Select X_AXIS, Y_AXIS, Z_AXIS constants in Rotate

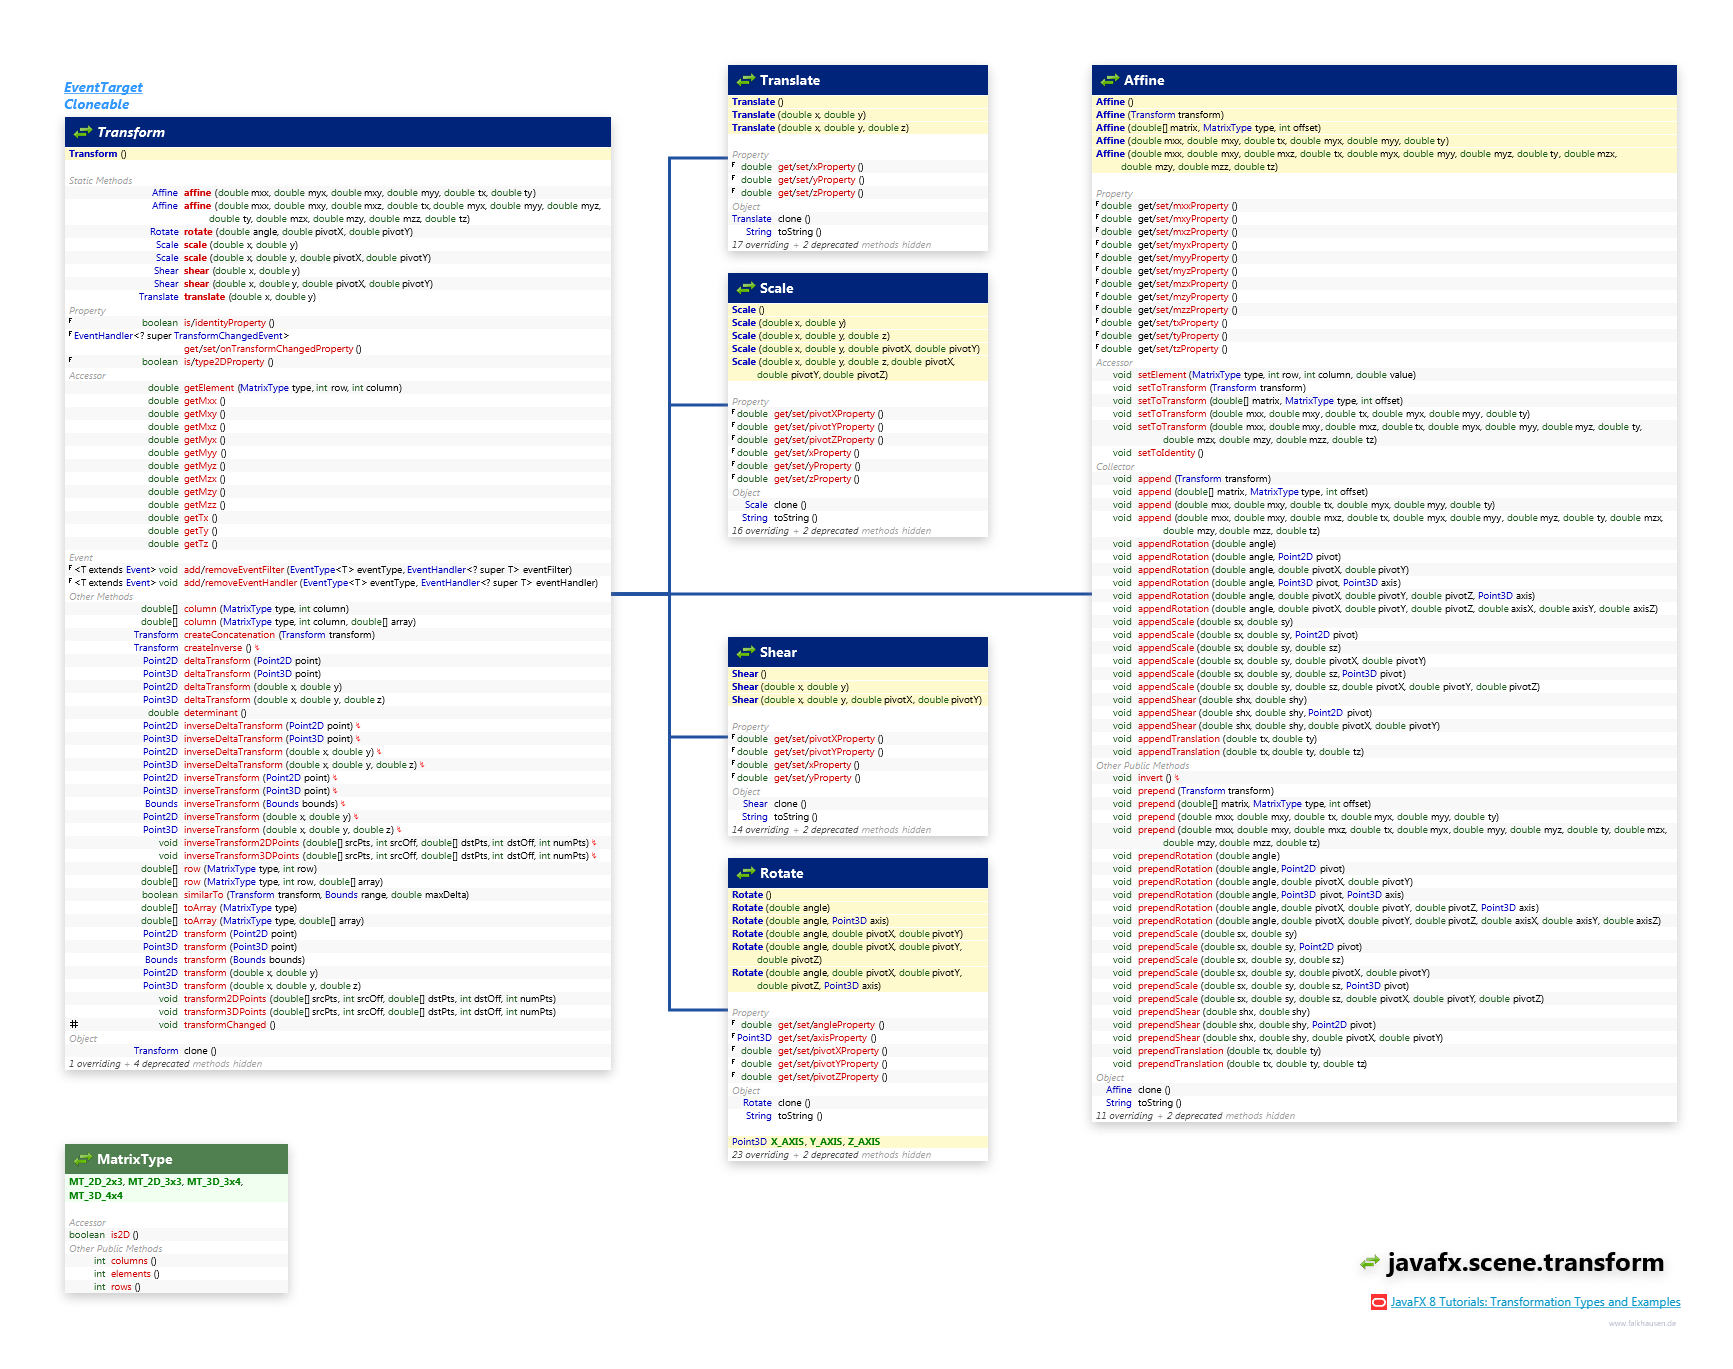coord(825,1141)
